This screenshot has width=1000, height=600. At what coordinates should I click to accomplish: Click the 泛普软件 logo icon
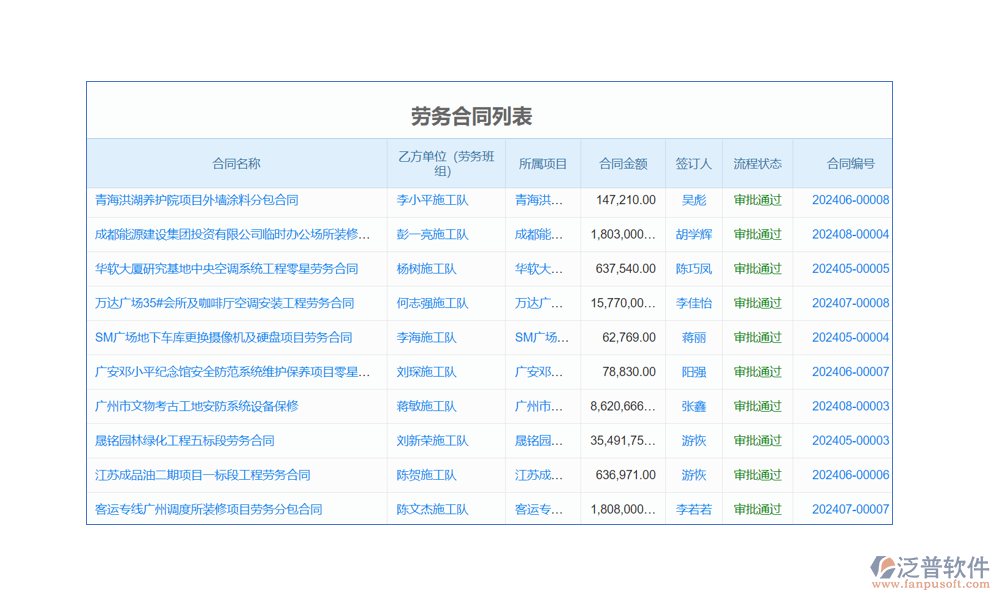(884, 568)
